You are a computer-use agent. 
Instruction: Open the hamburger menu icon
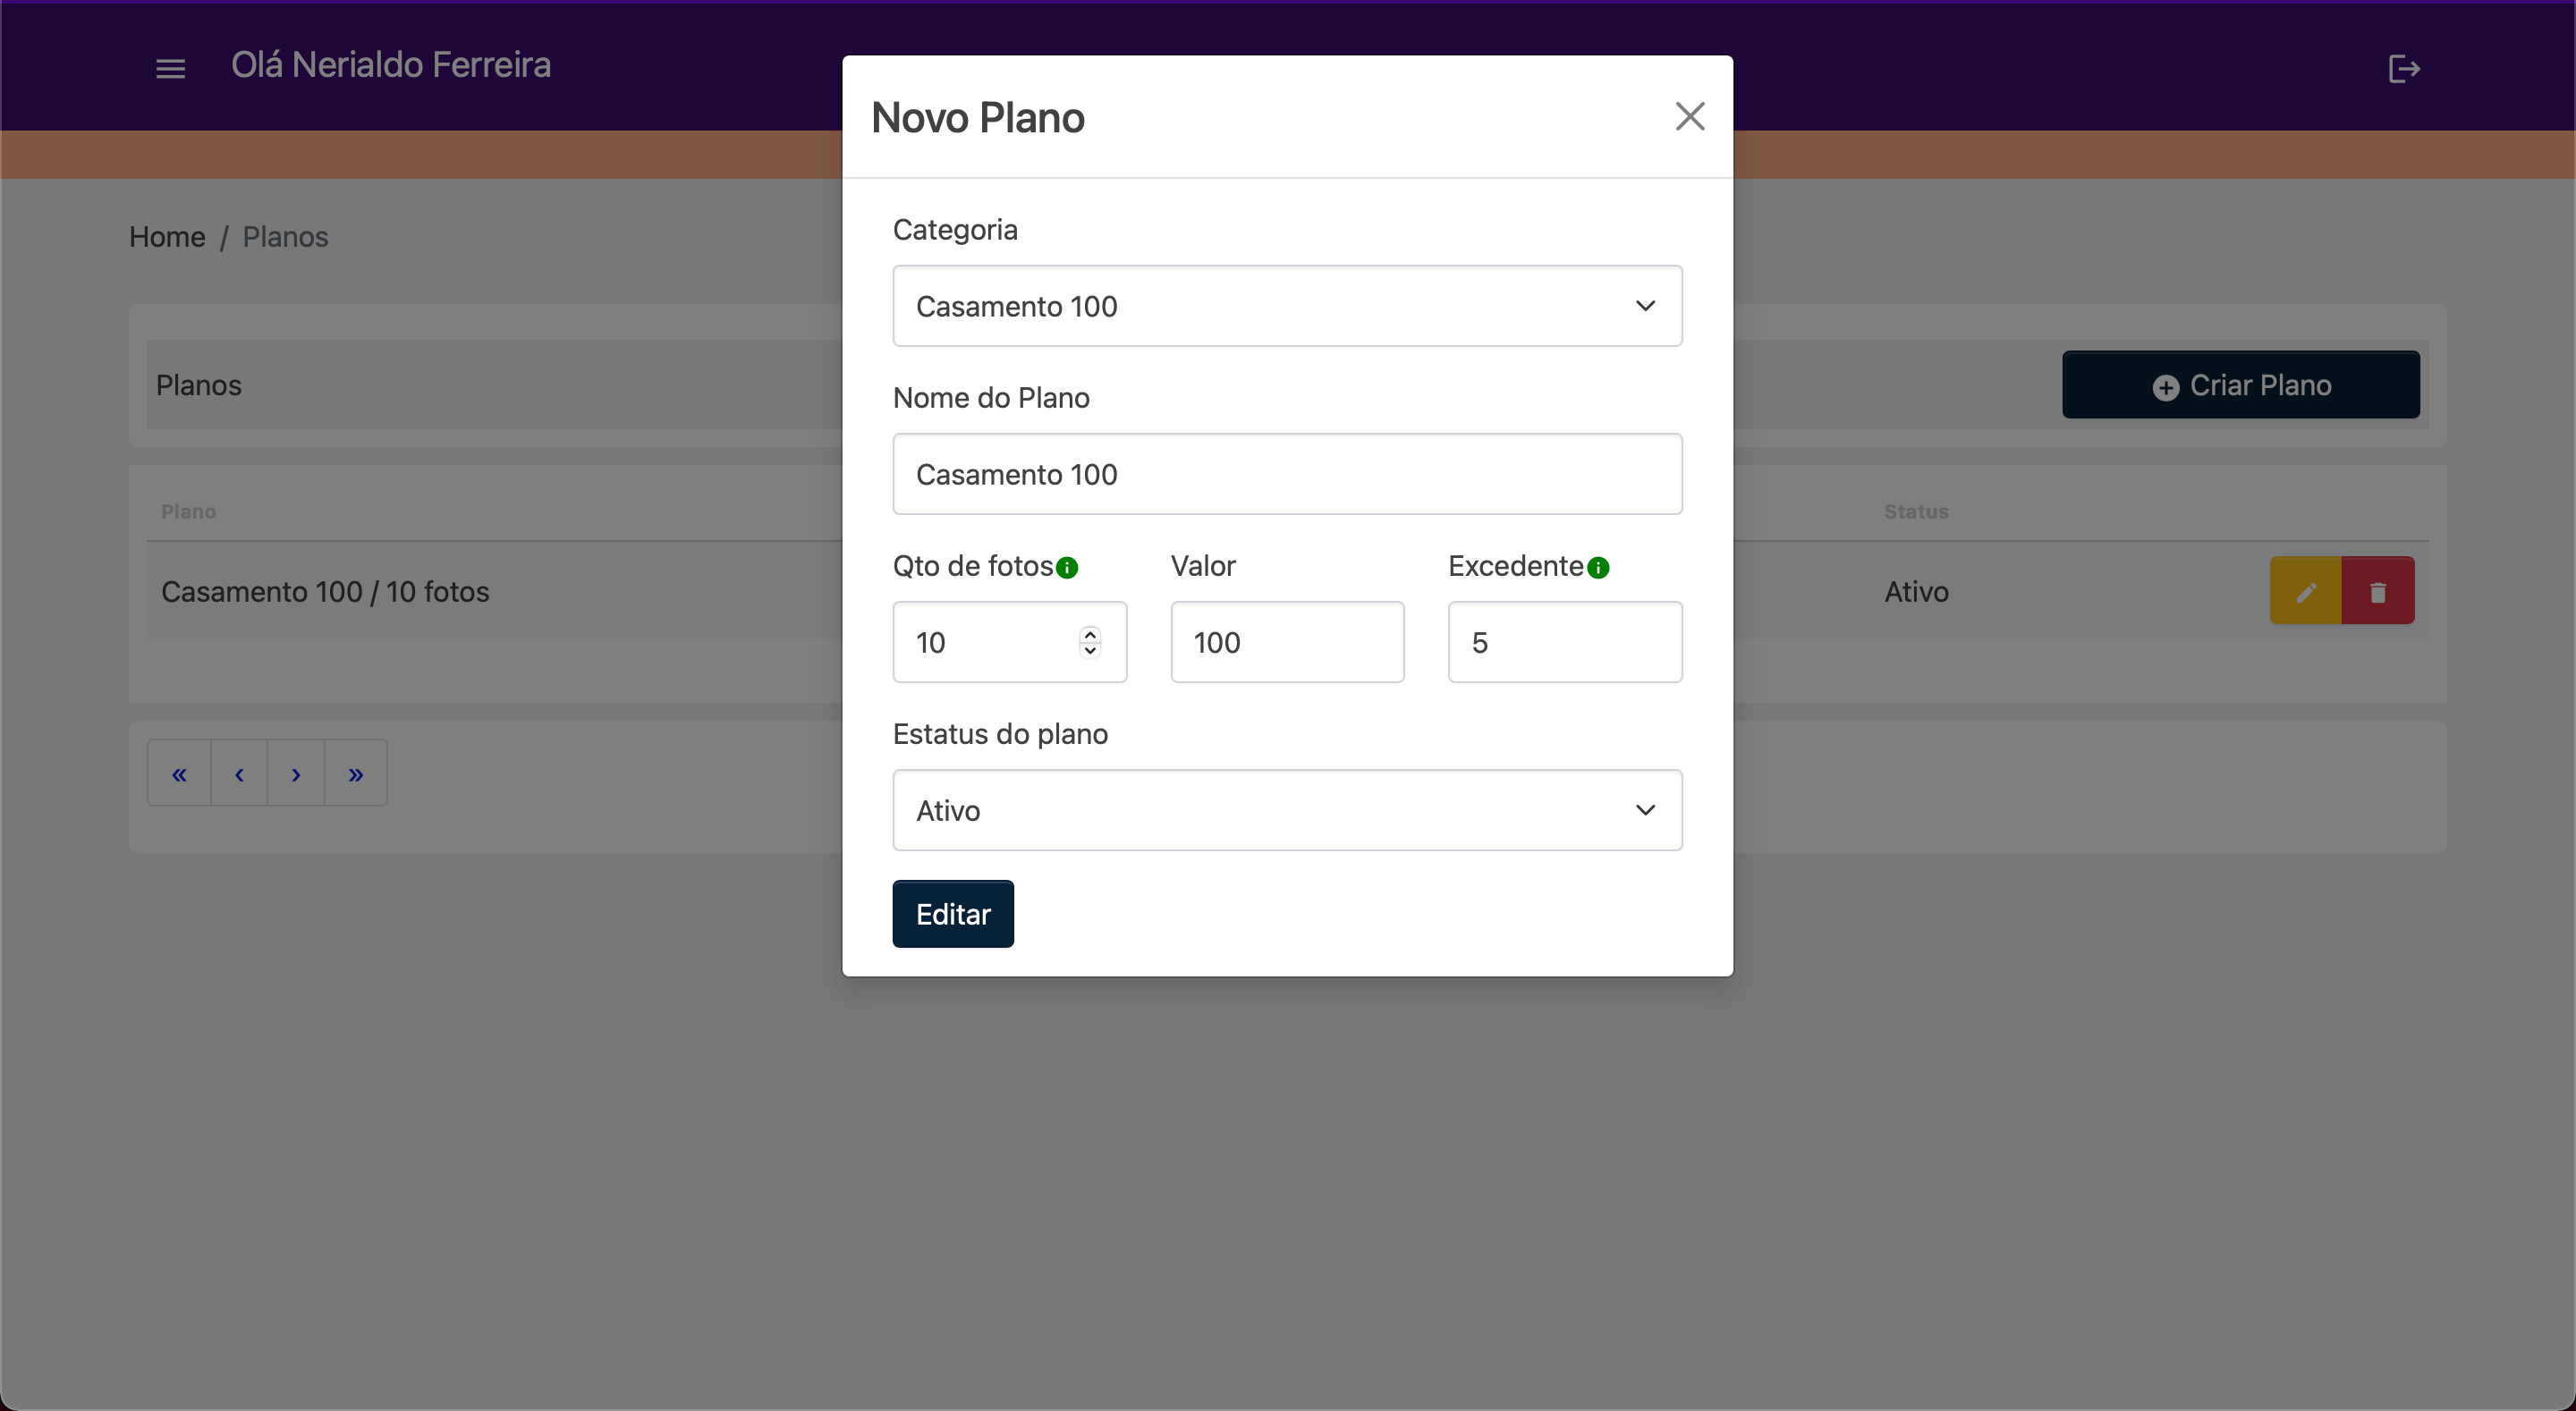tap(171, 69)
